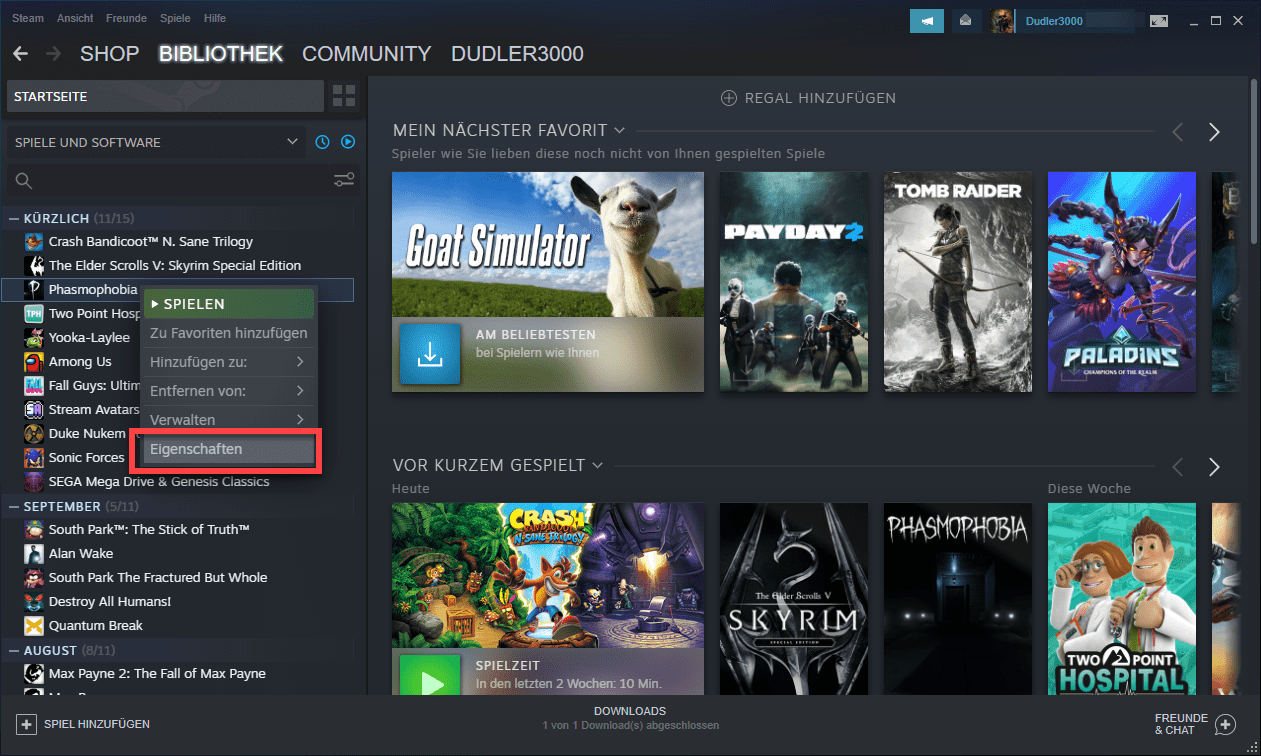Open the Tomb Raider cover

point(958,282)
